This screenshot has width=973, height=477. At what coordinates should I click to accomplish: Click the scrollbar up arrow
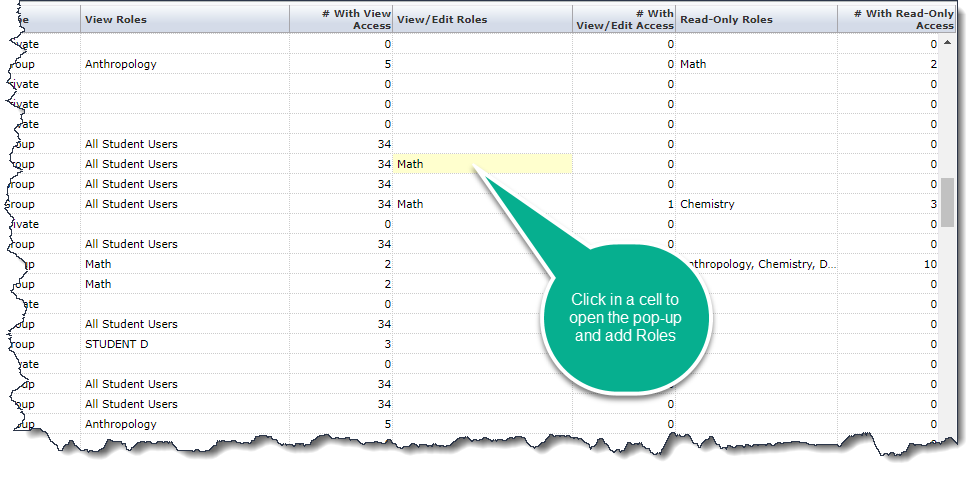[x=947, y=42]
